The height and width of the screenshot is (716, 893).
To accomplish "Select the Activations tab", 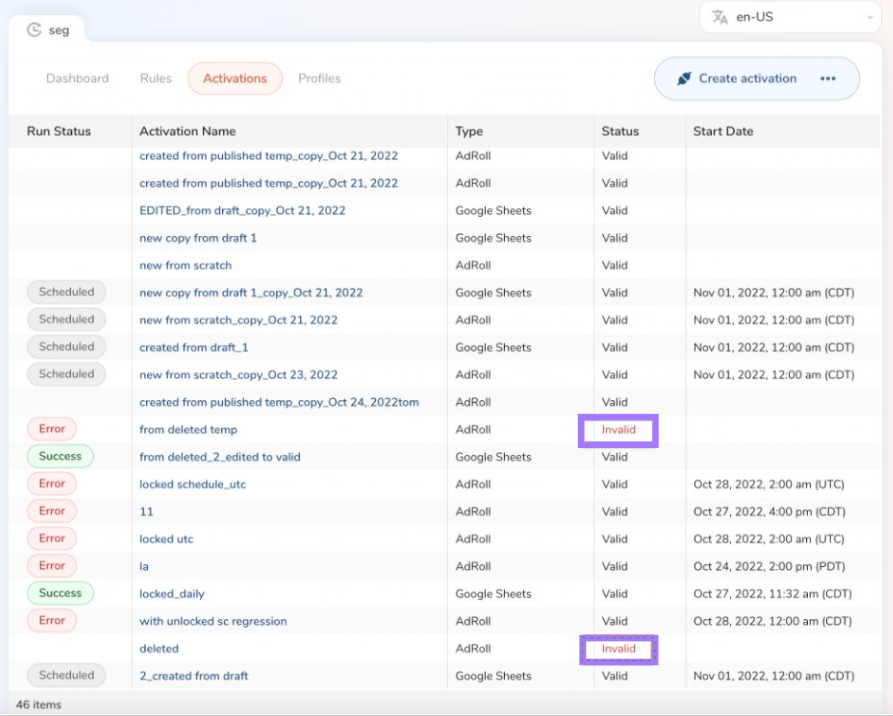I will 235,78.
